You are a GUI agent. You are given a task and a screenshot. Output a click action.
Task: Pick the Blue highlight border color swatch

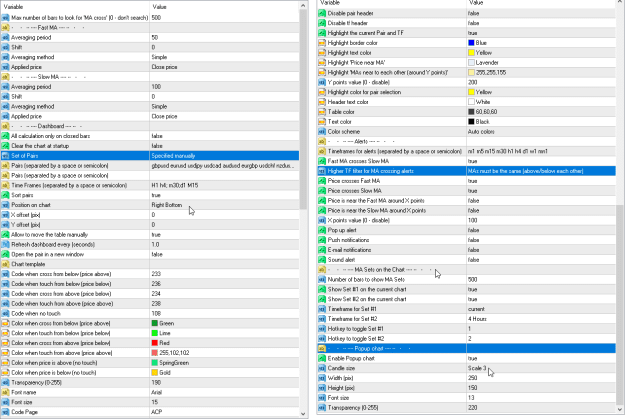[471, 43]
